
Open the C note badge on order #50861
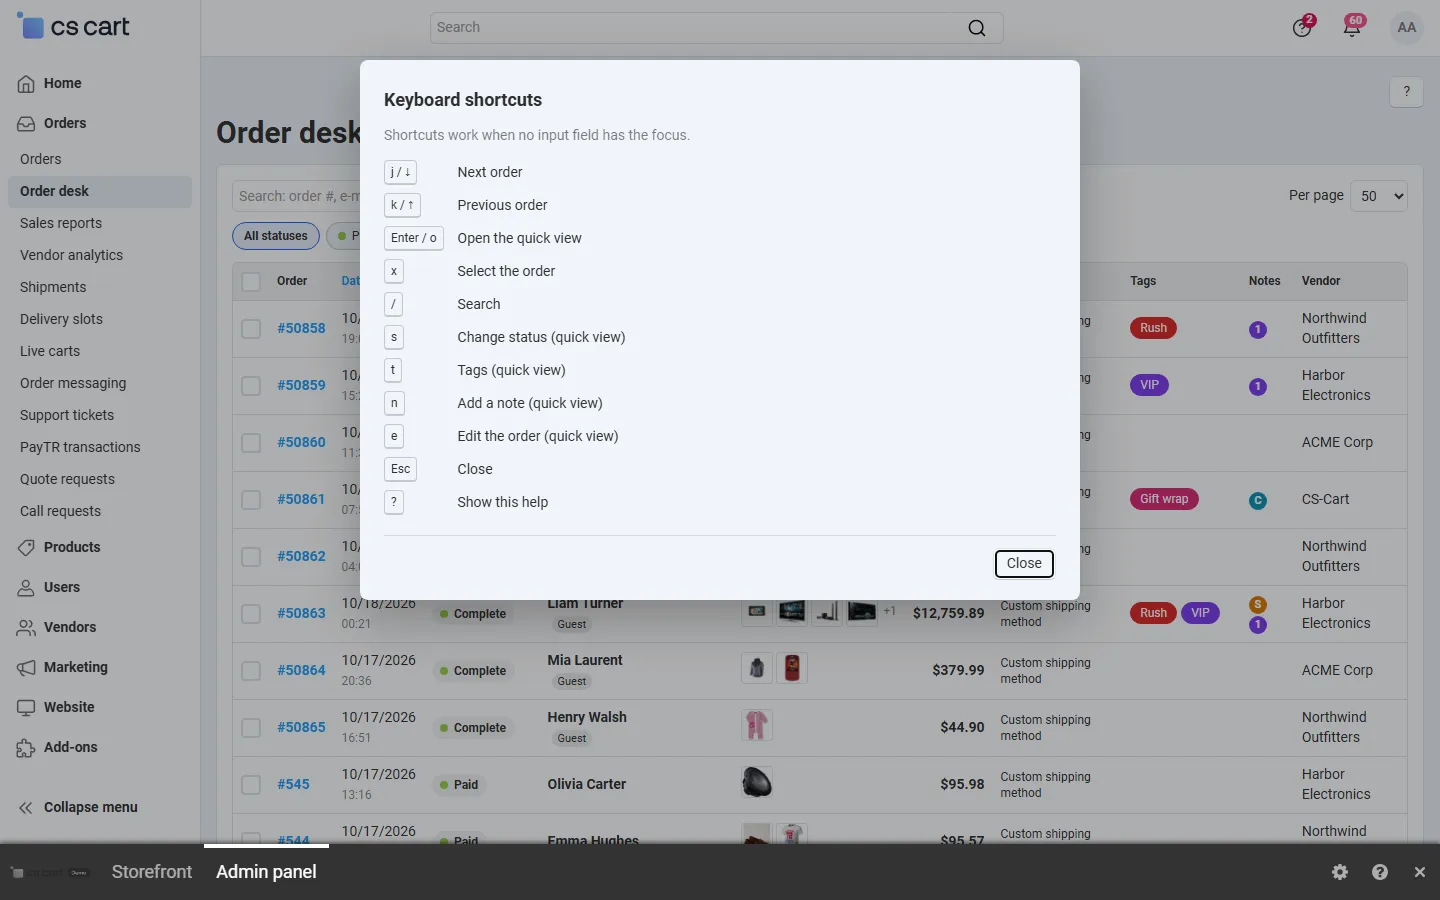[1258, 501]
